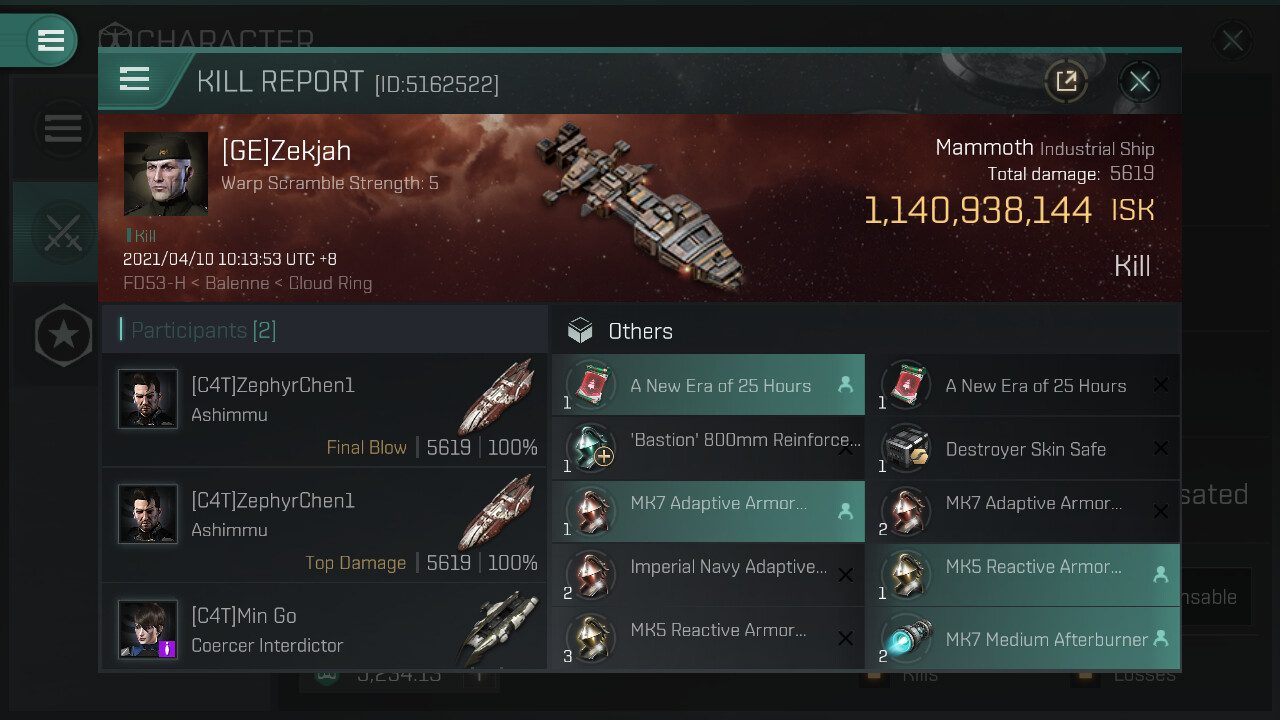The image size is (1280, 720).
Task: Open ZephyrChen1's Top Damage participant entry
Action: tap(325, 526)
